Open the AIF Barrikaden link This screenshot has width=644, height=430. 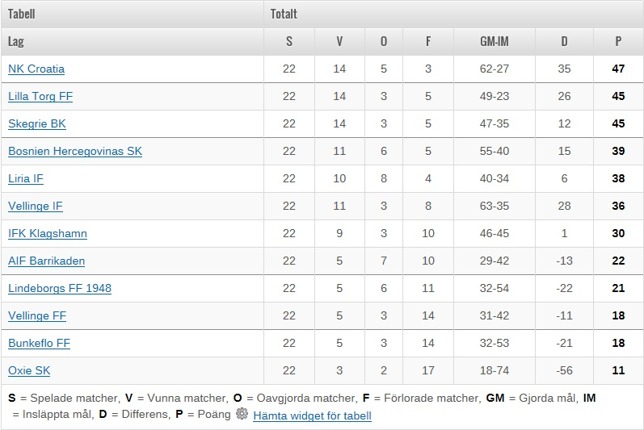pos(46,261)
